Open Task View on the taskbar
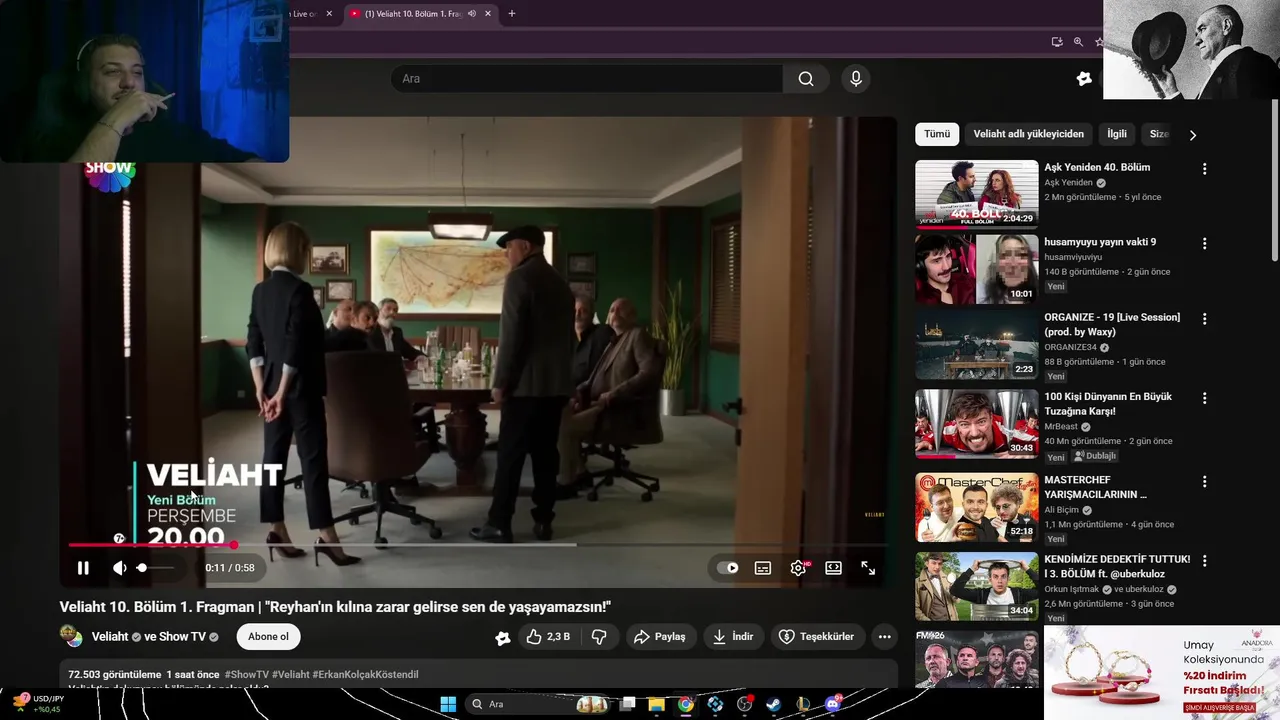Image resolution: width=1280 pixels, height=720 pixels. (x=628, y=704)
